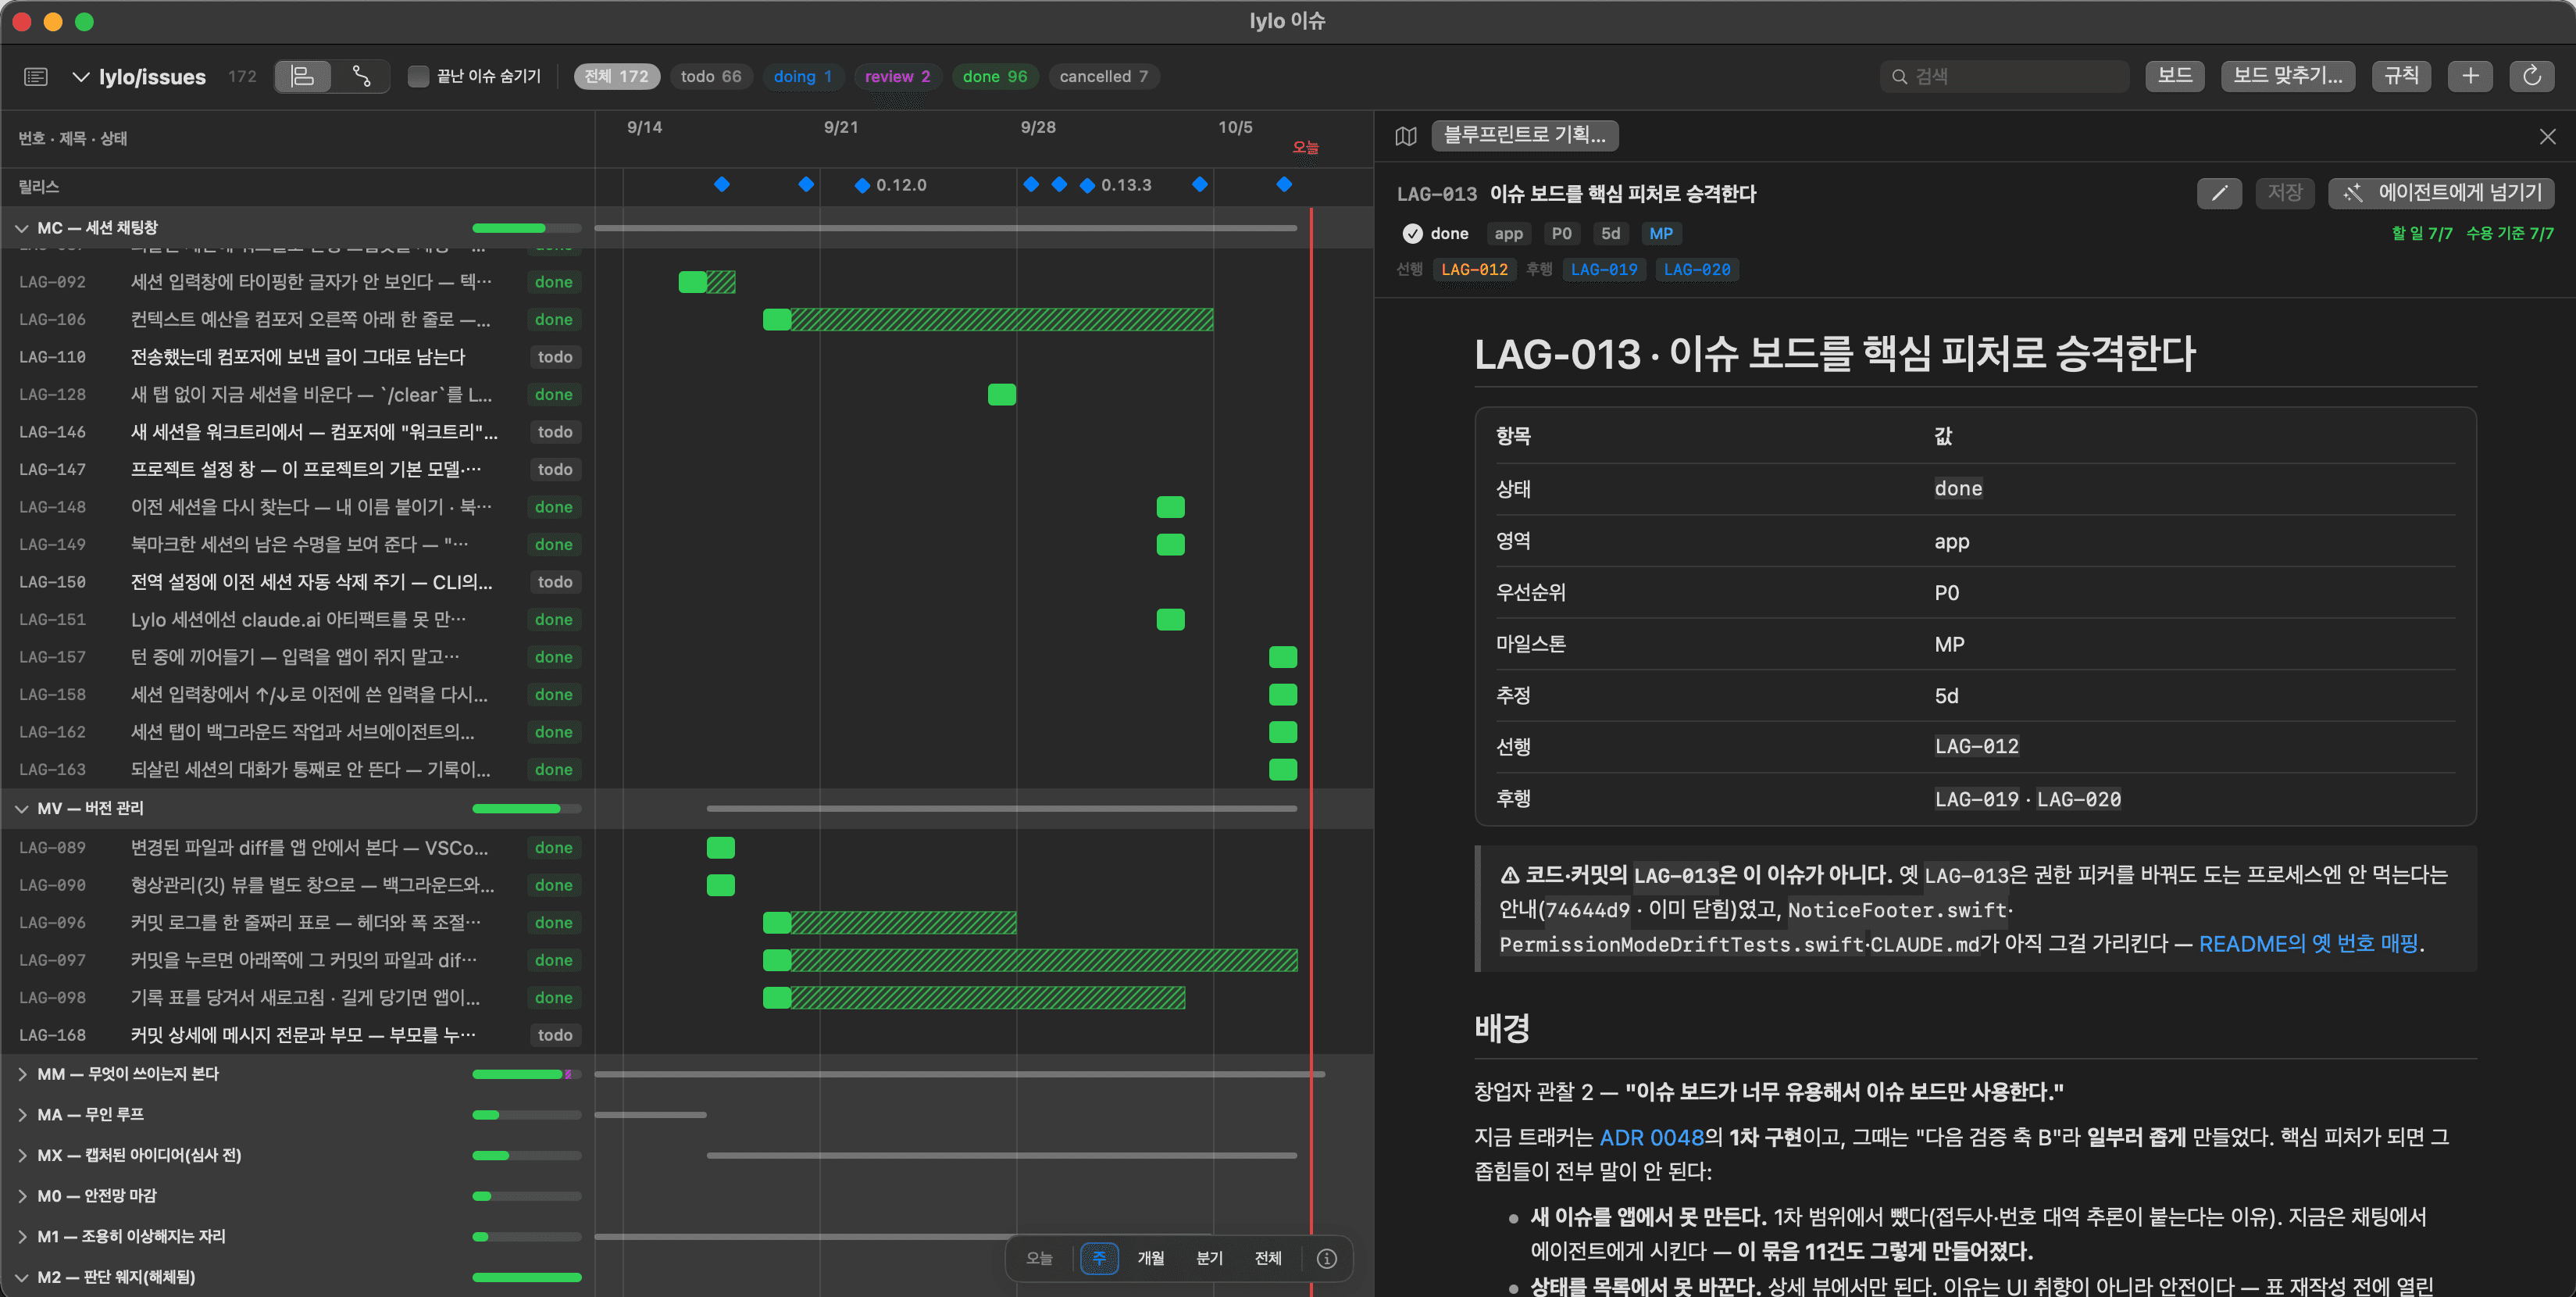Click the todo status of LAG-150
This screenshot has width=2576, height=1297.
(x=555, y=582)
